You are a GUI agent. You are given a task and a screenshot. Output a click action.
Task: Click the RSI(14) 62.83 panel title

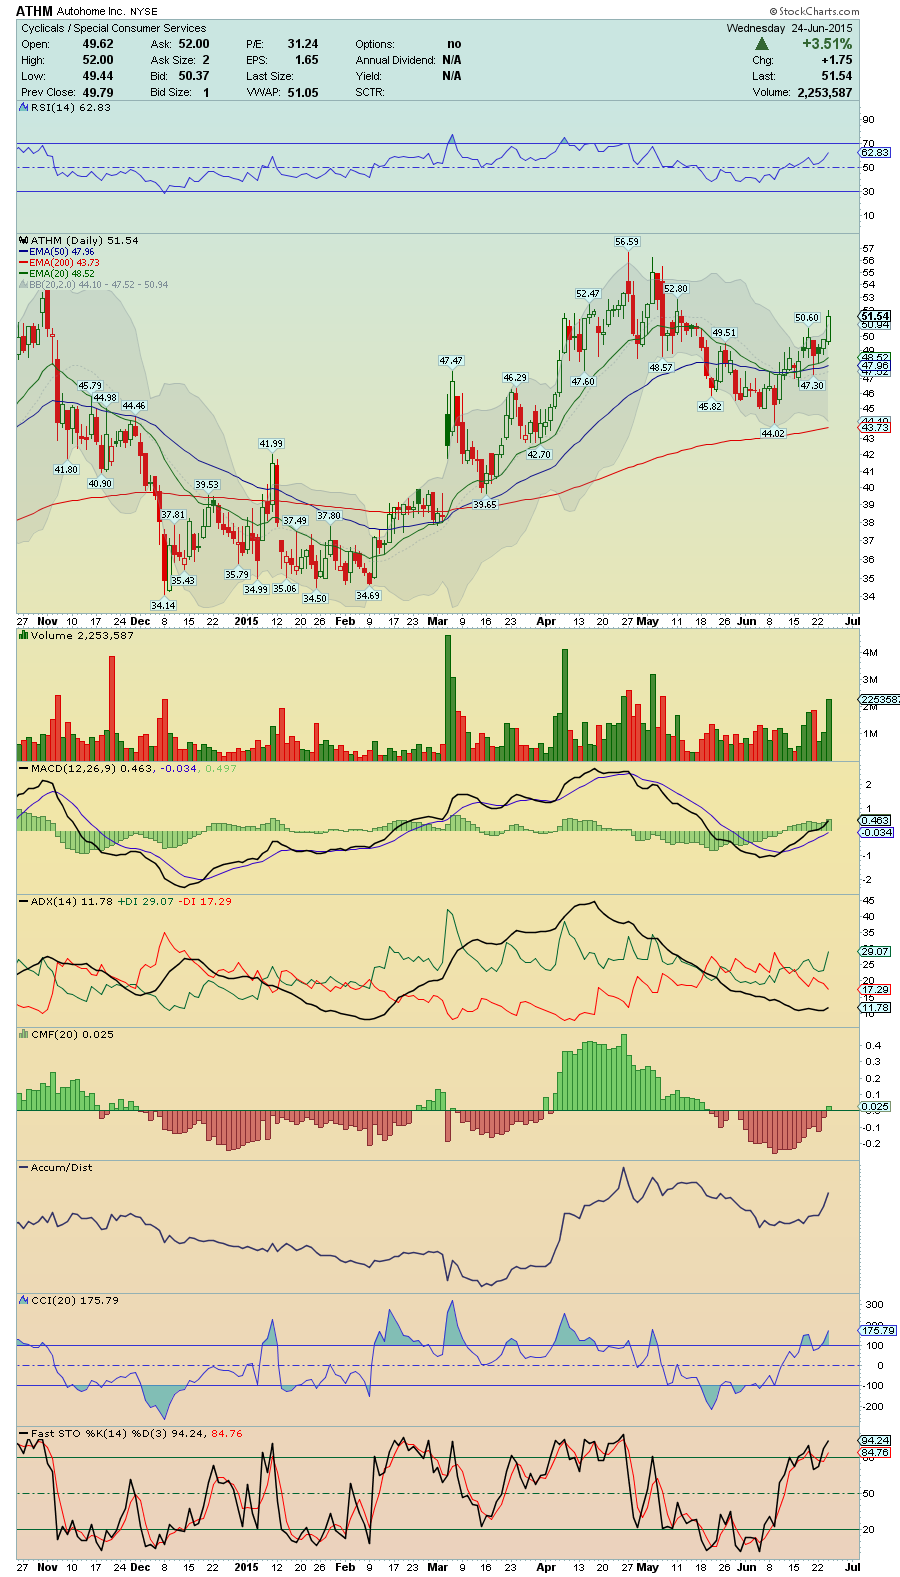(71, 108)
